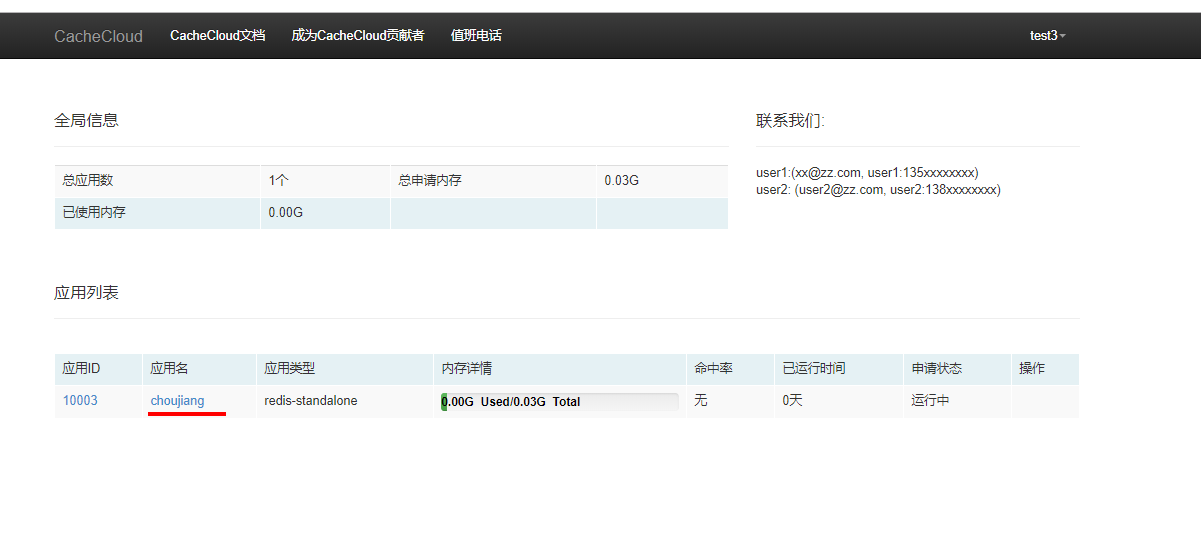Open application ID 10003 link

click(x=80, y=401)
